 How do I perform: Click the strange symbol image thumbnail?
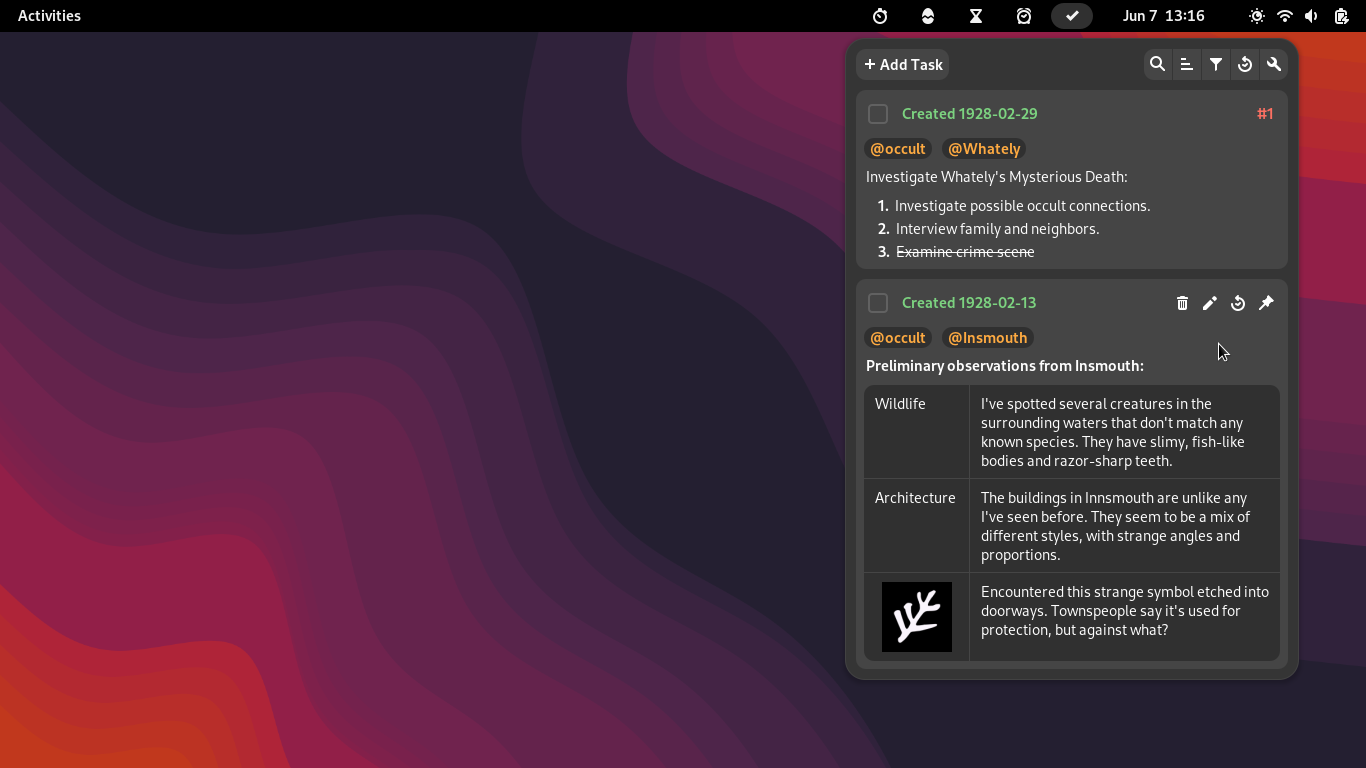click(x=917, y=617)
